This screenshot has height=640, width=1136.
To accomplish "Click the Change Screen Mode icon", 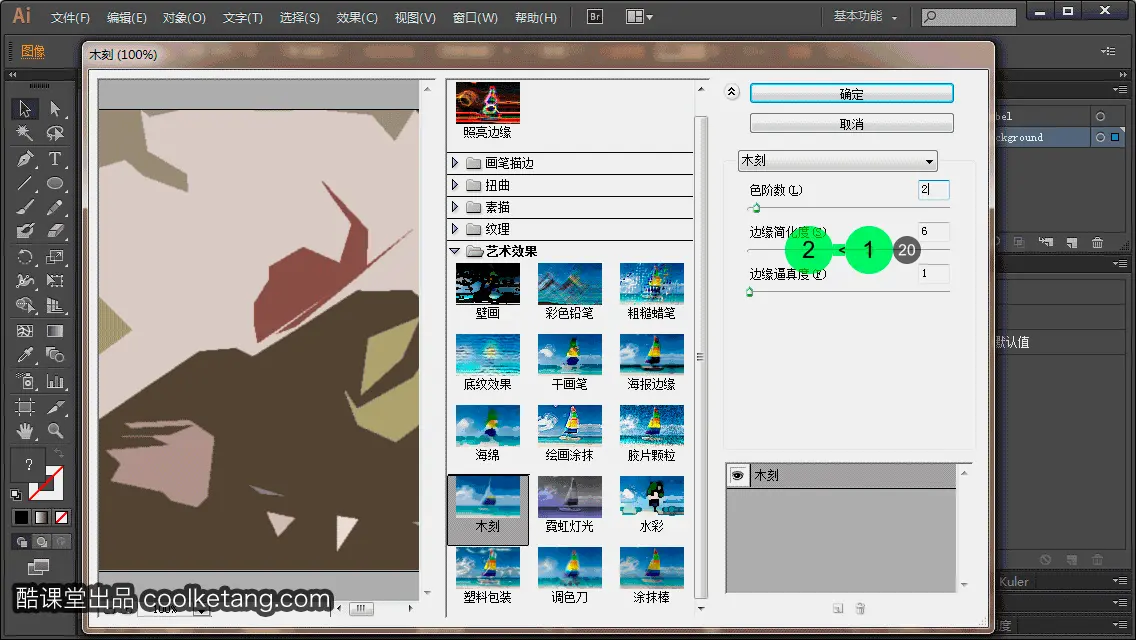I will 38,567.
